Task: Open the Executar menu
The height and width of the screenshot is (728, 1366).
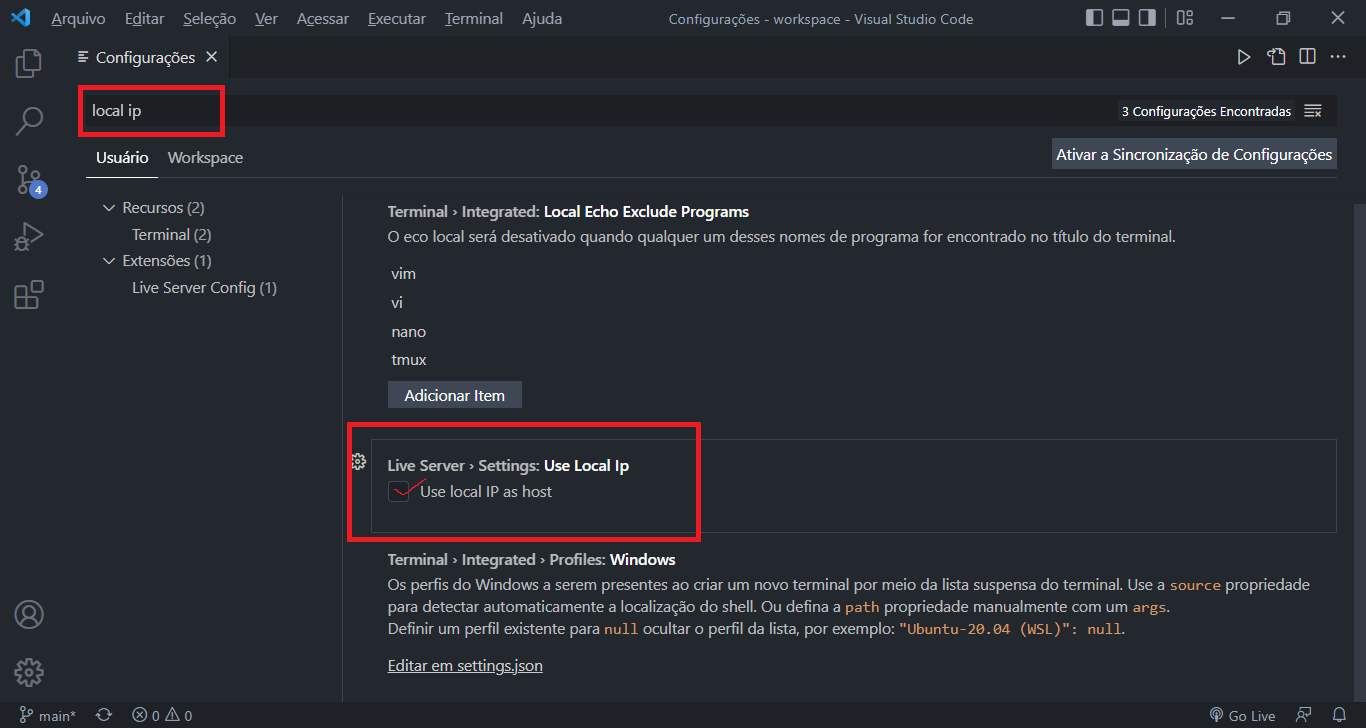Action: coord(397,18)
